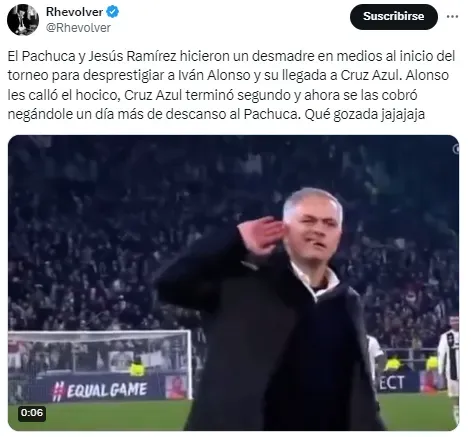Open Rhevolver's profile avatar picture

[x=23, y=20]
